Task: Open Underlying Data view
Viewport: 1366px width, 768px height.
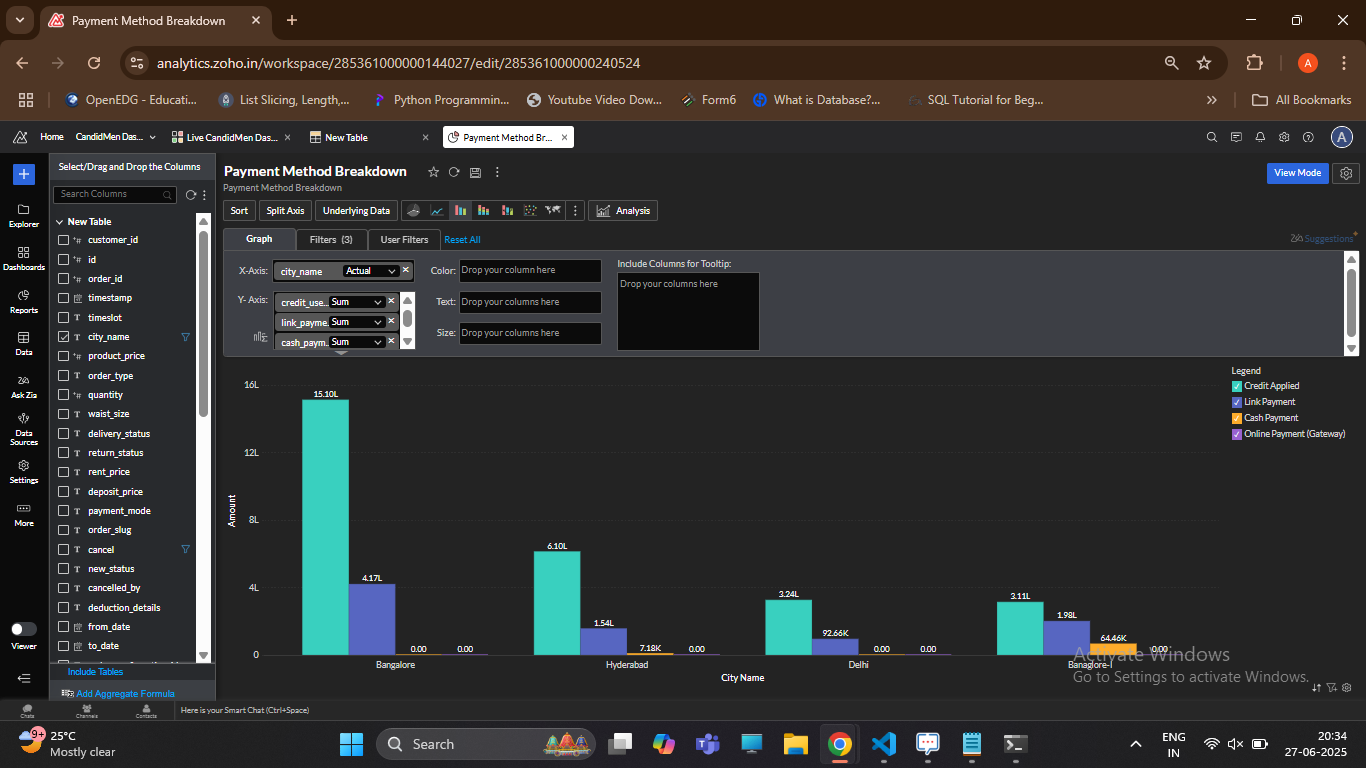Action: (356, 210)
